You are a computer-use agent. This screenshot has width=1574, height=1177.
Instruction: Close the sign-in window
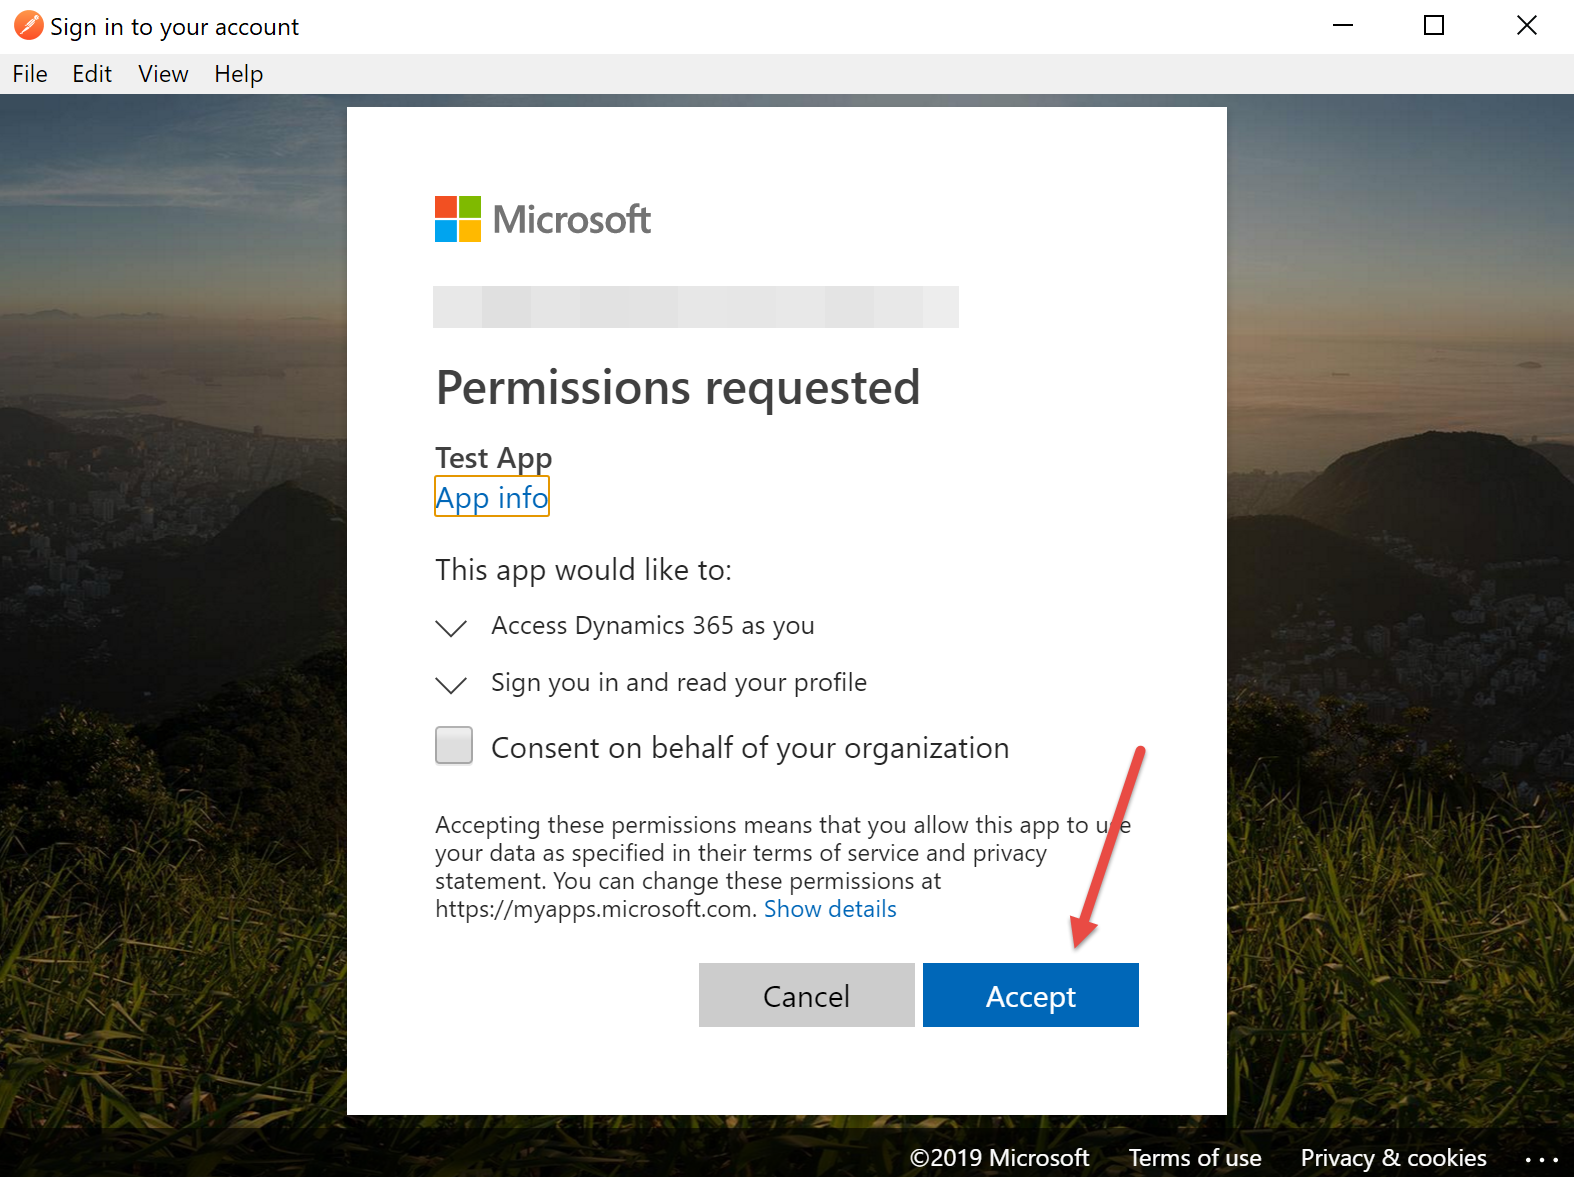tap(1527, 26)
